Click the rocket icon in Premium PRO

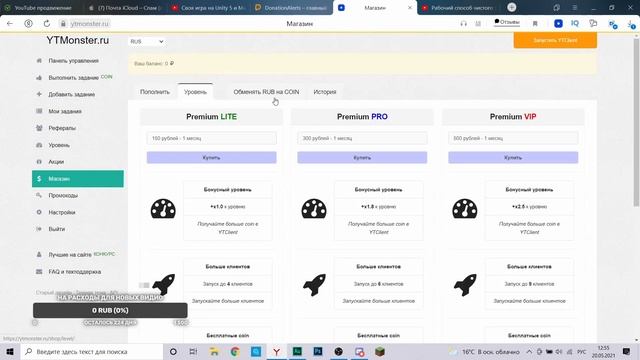[x=314, y=284]
